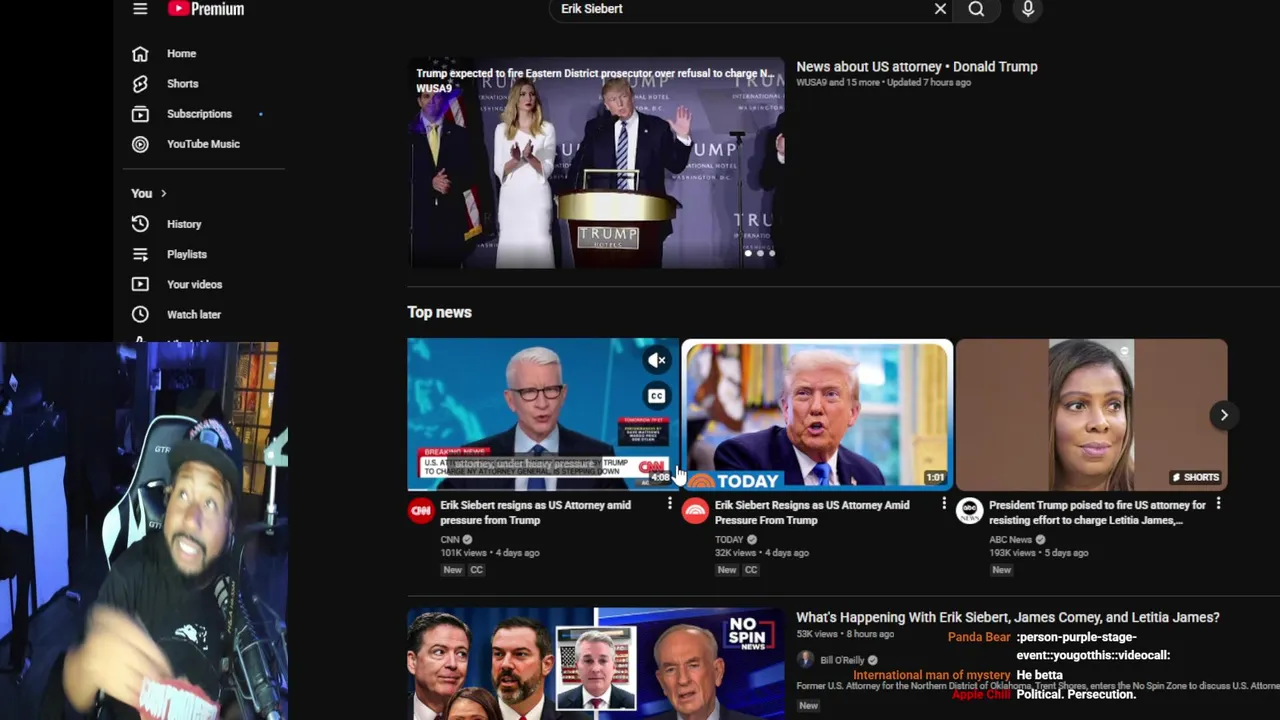Click the YouTube Music circle icon
The image size is (1280, 720).
[x=140, y=144]
